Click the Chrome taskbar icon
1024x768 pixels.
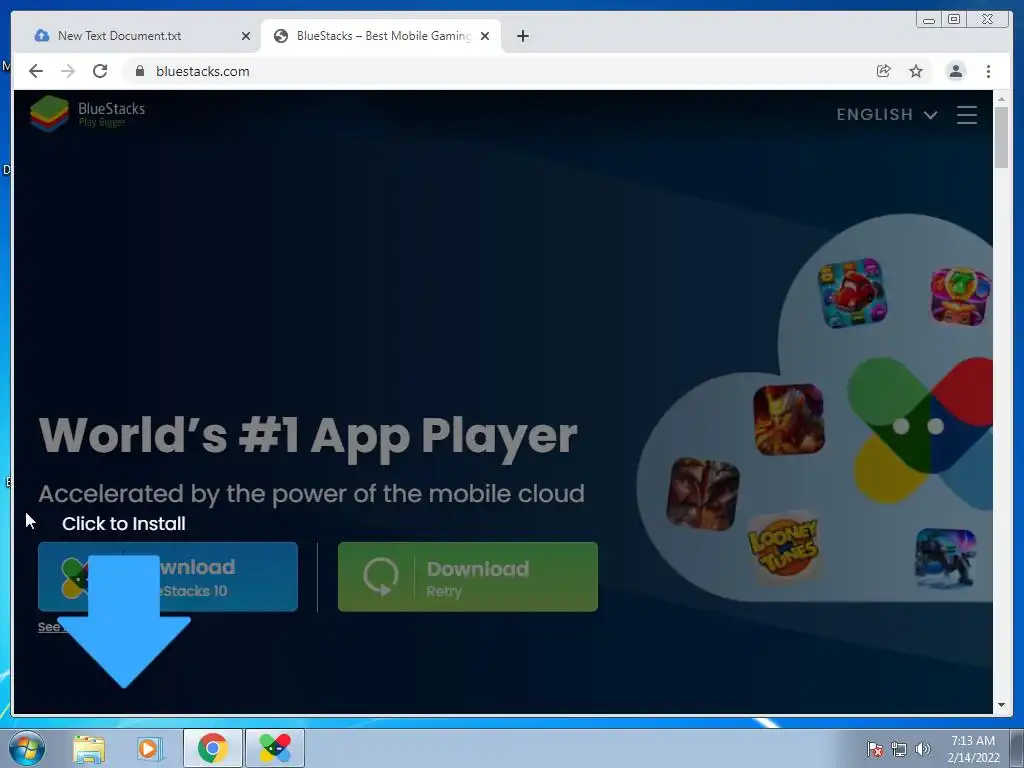coord(212,748)
